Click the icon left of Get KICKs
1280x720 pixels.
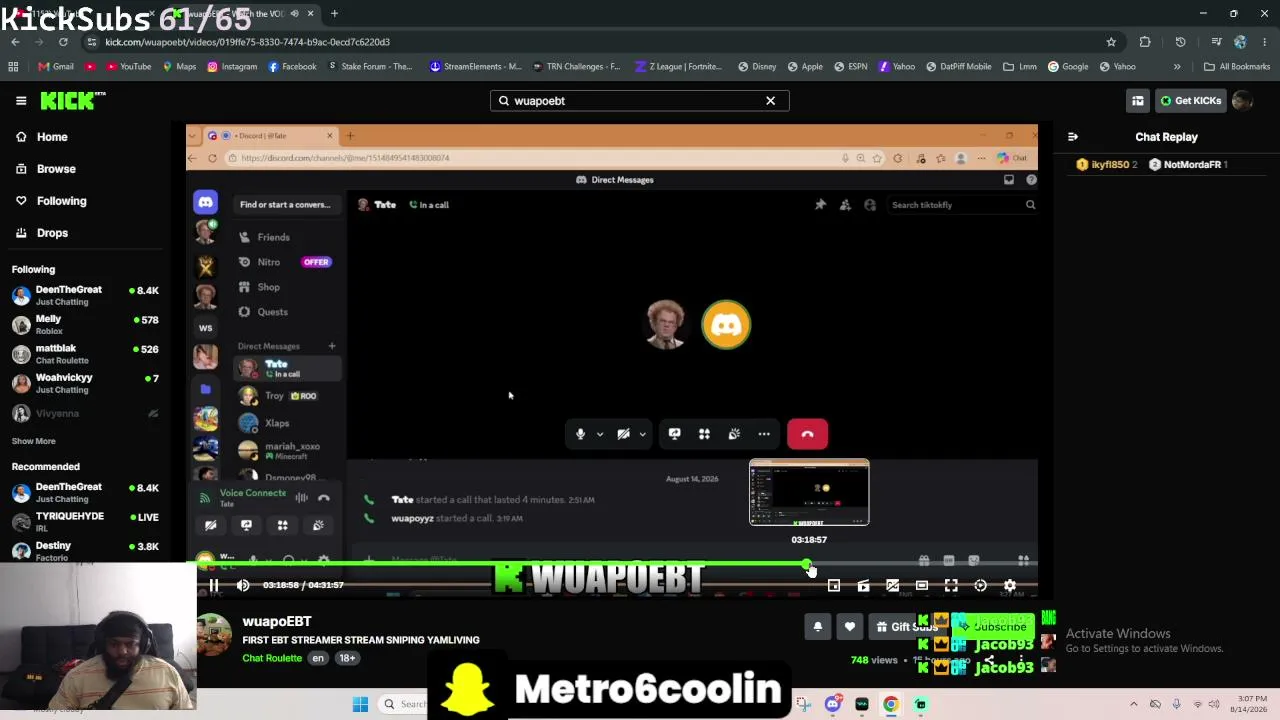pyautogui.click(x=1138, y=101)
